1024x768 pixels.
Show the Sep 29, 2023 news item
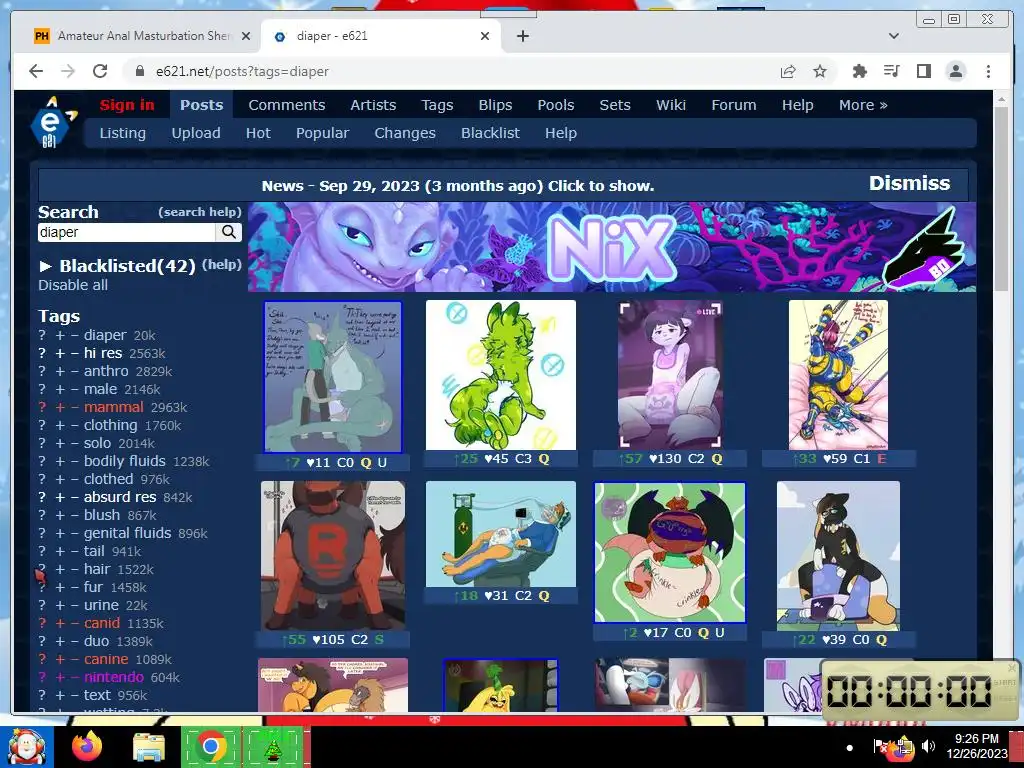pos(458,185)
